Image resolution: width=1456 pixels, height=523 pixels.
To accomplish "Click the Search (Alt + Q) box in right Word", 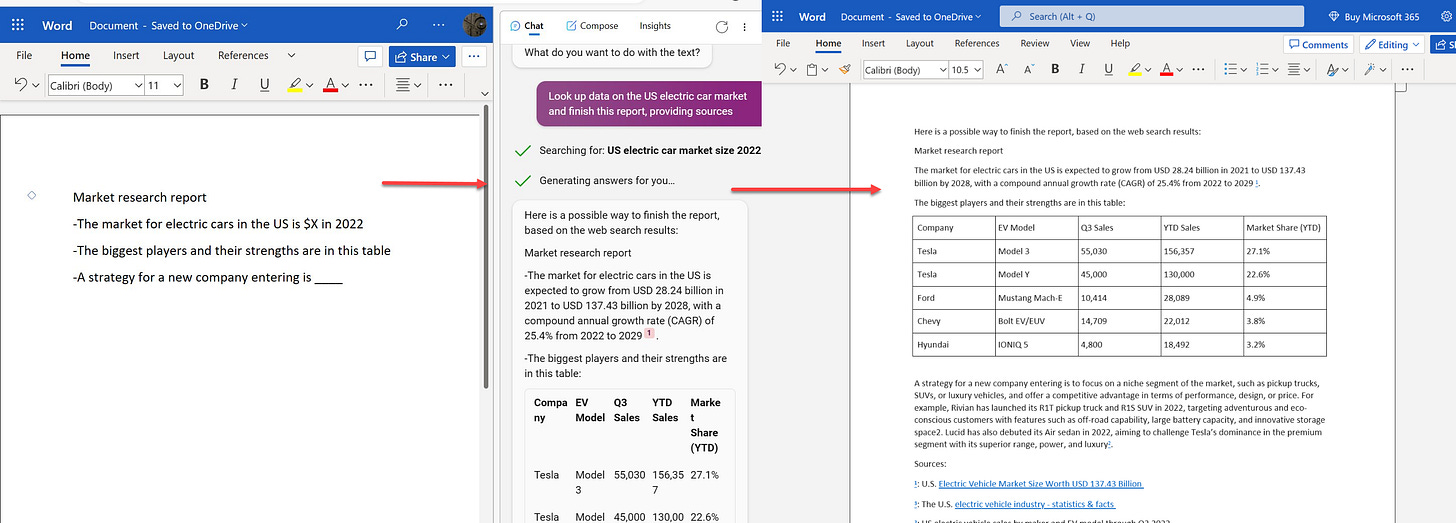I will click(1152, 17).
